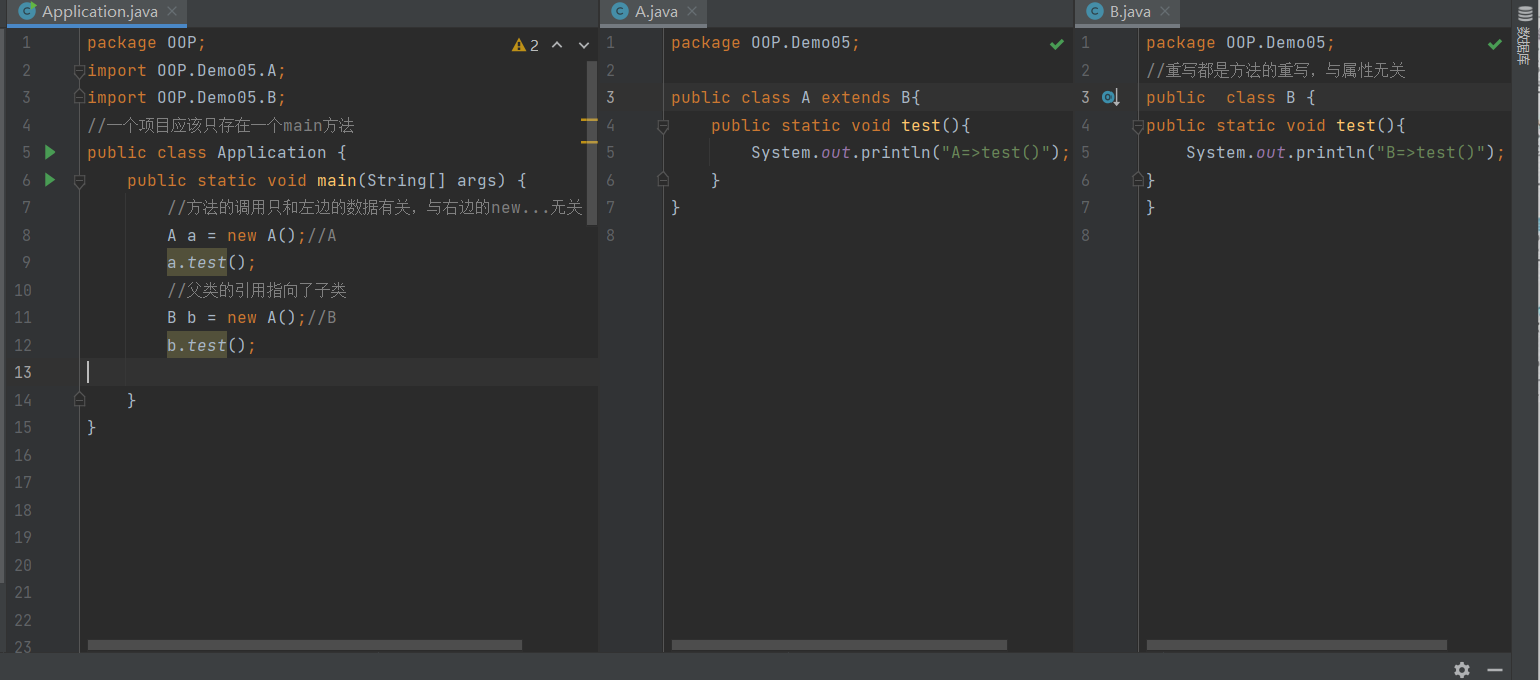Click the Application.java vertical scrollbar

[x=592, y=143]
